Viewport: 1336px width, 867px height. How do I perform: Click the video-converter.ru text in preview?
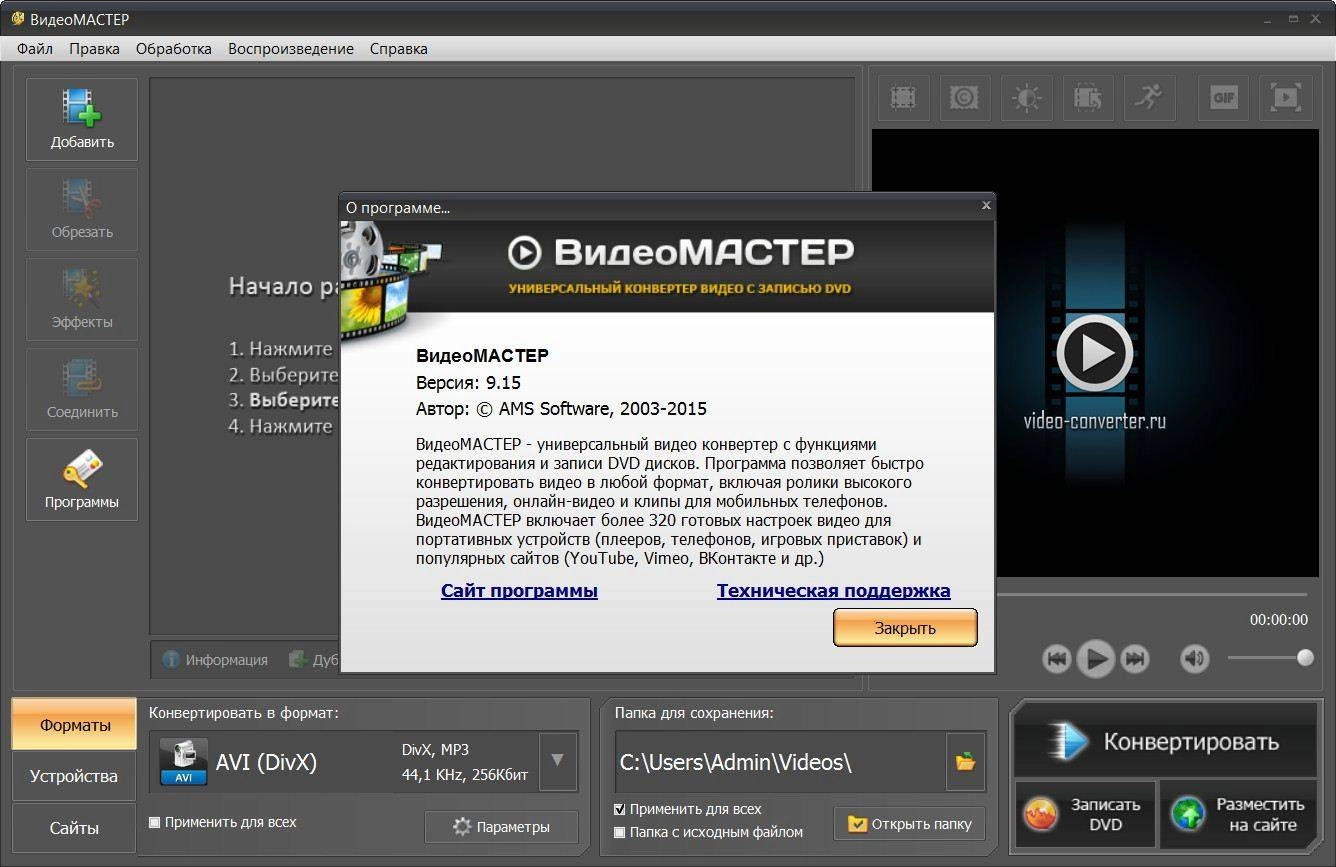1094,420
